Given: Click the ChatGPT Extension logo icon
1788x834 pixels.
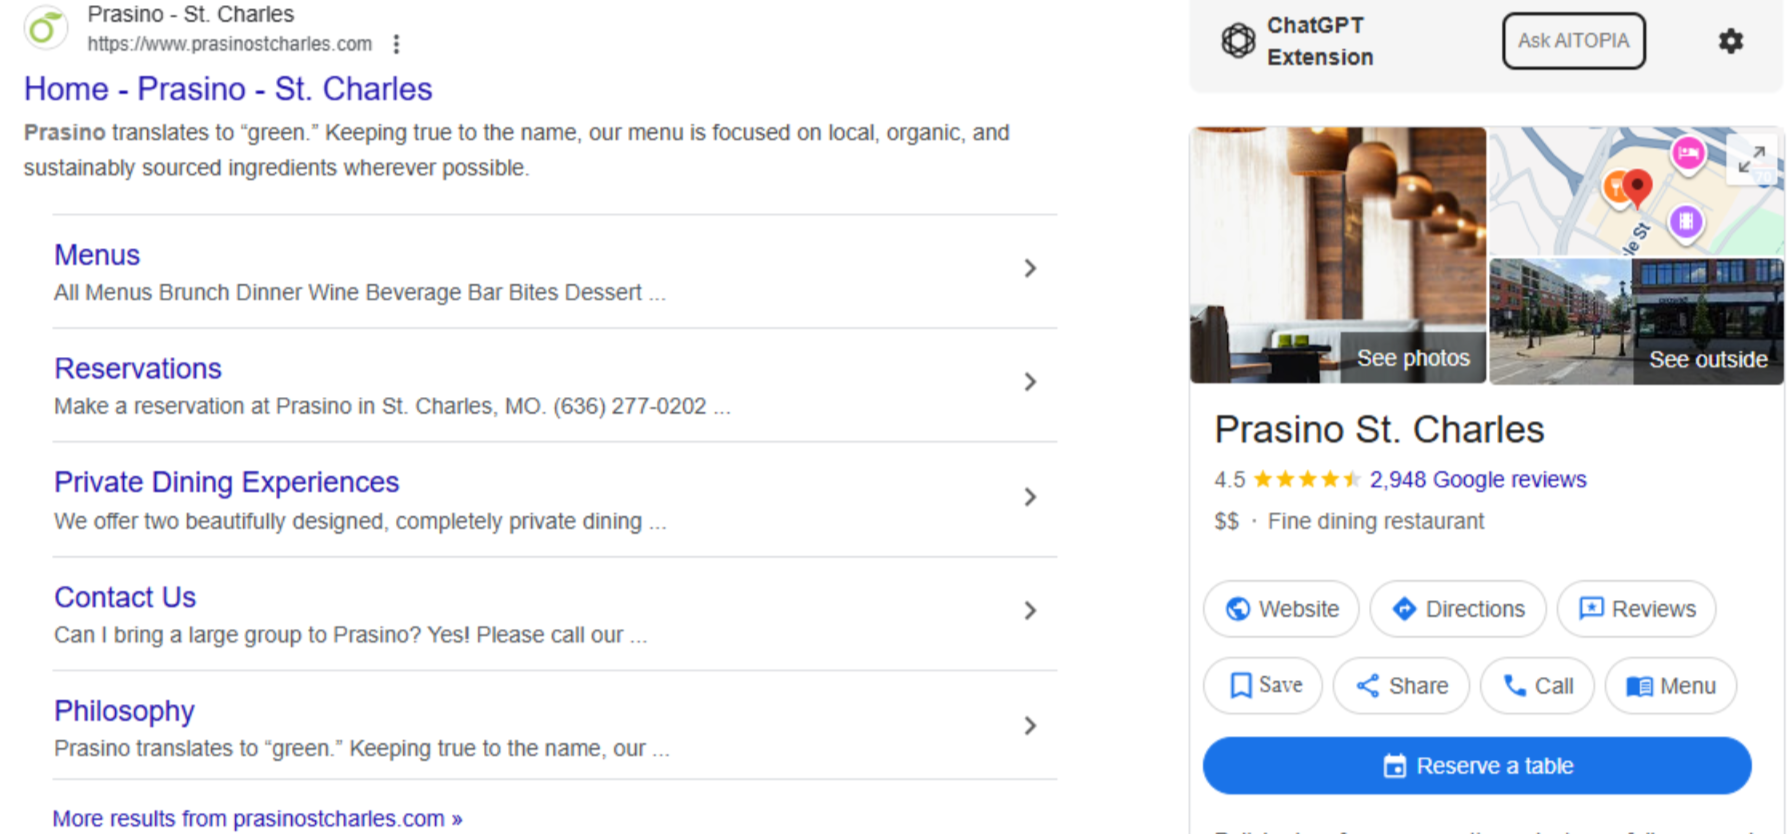Looking at the screenshot, I should coord(1238,41).
